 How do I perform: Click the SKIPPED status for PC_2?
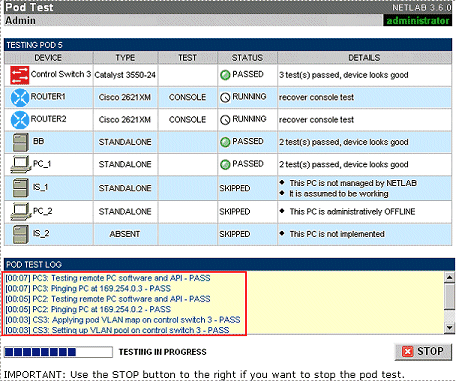235,212
